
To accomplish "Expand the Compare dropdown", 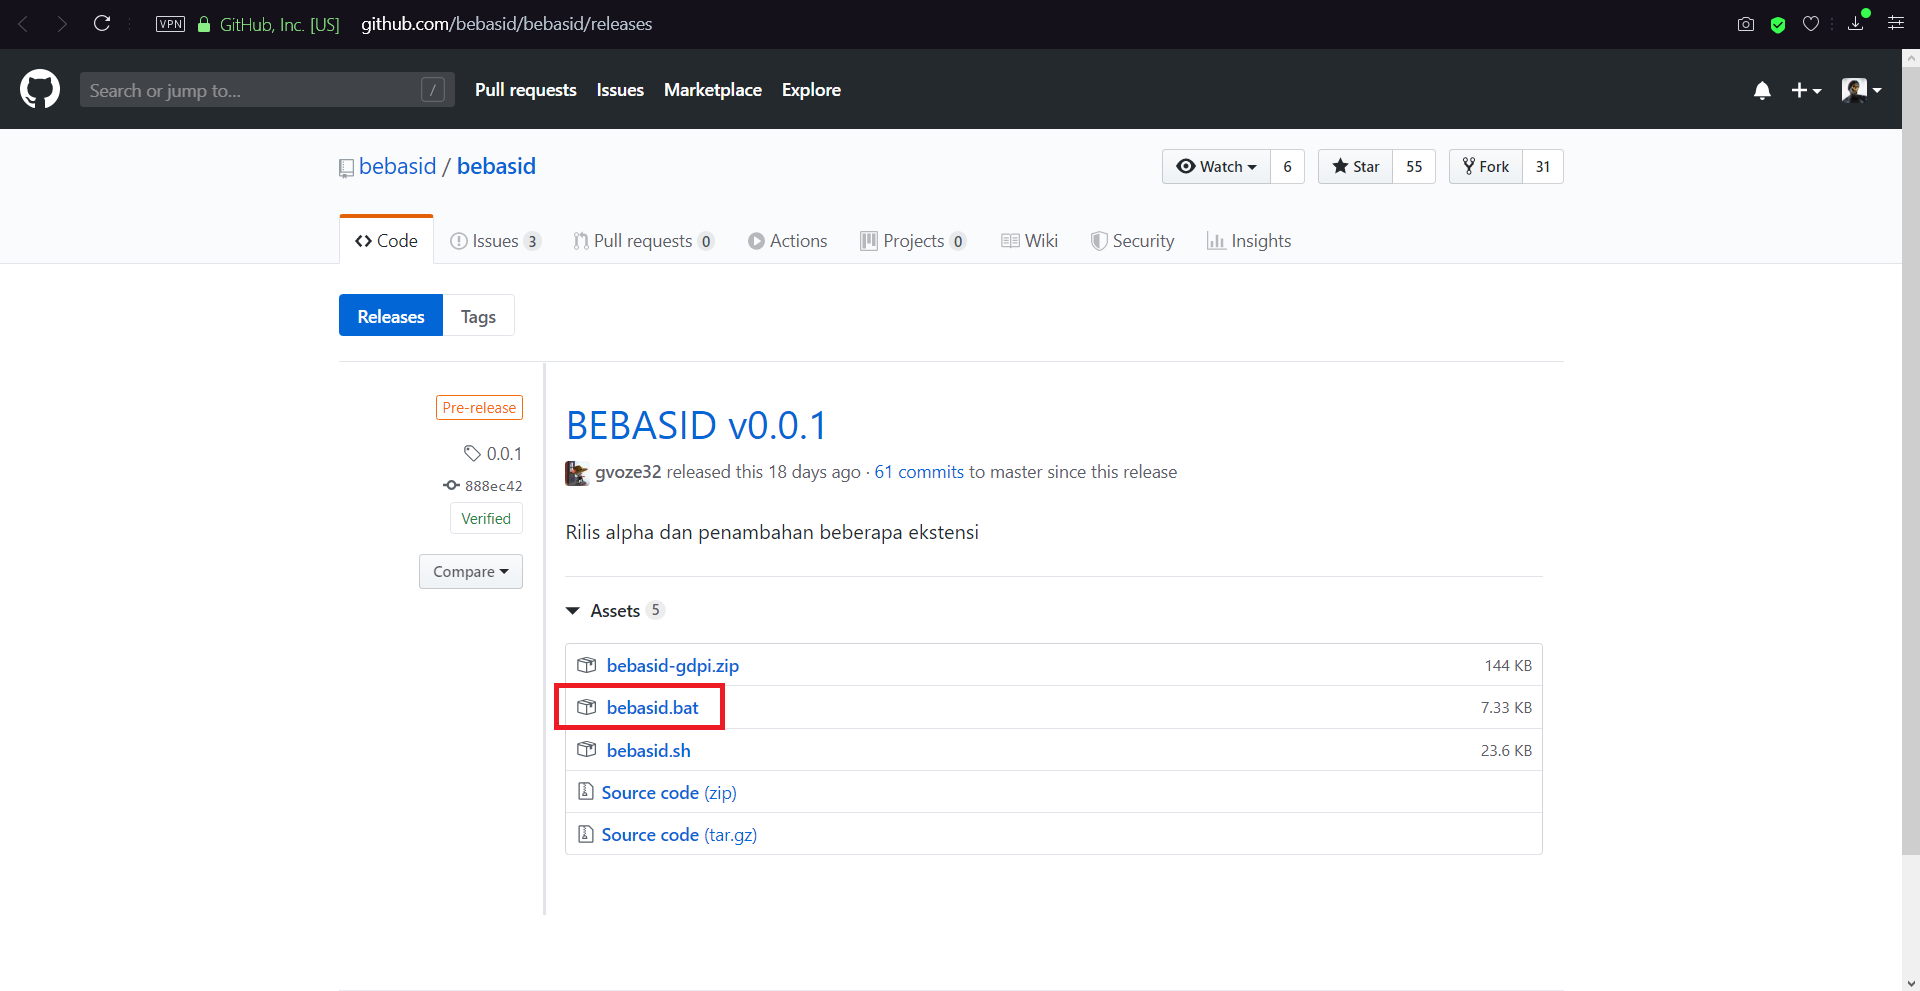I will 471,572.
